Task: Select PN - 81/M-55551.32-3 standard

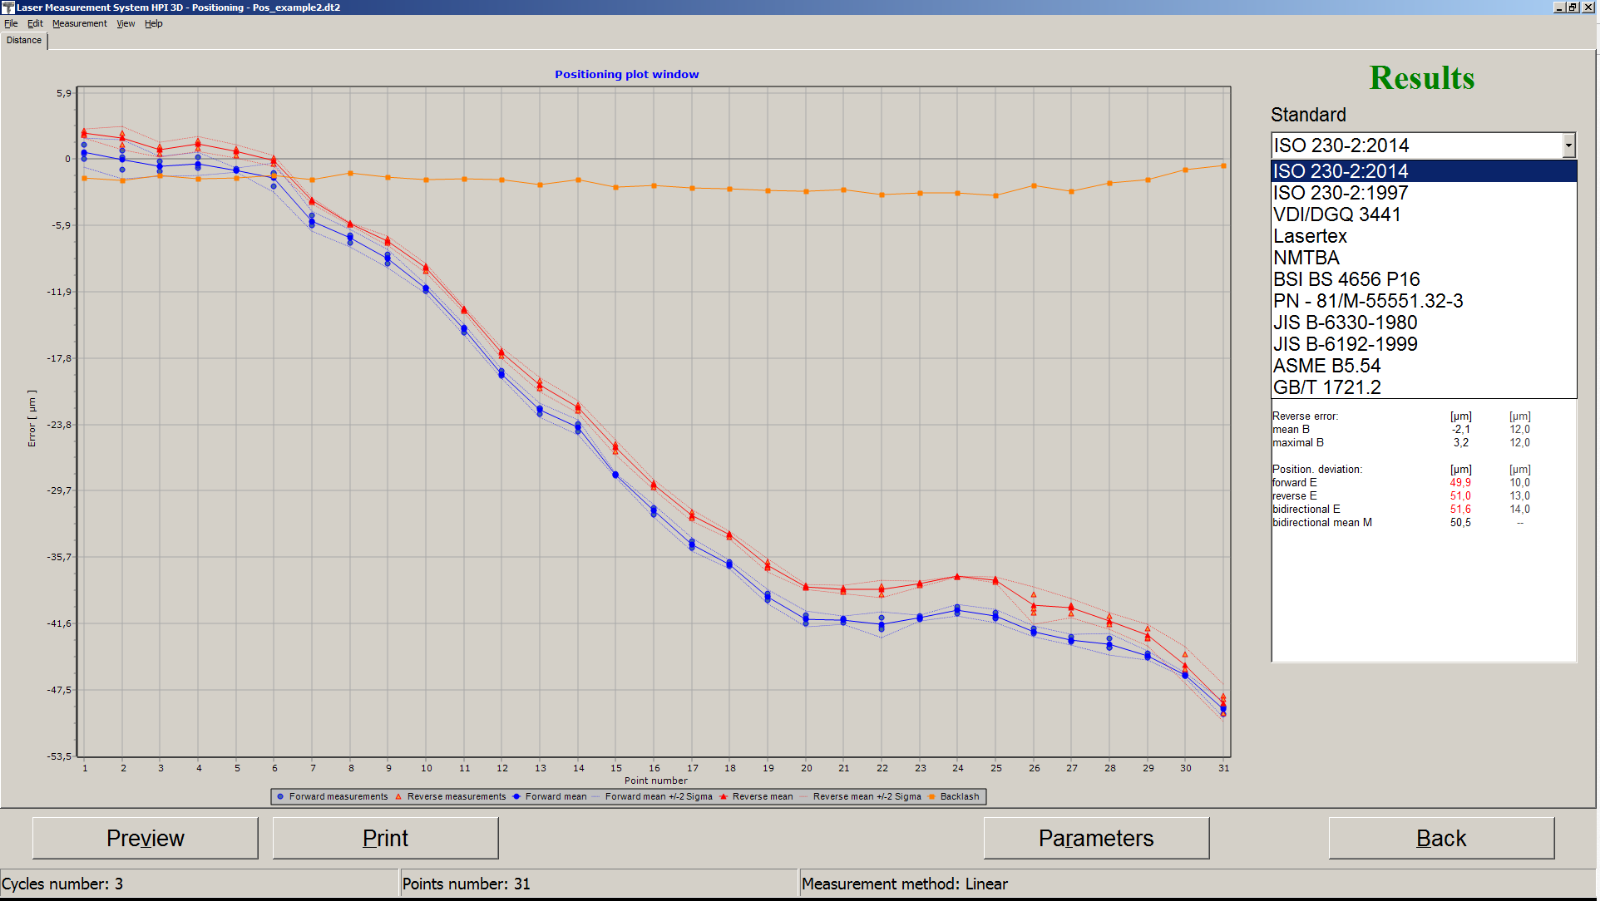Action: pyautogui.click(x=1424, y=301)
